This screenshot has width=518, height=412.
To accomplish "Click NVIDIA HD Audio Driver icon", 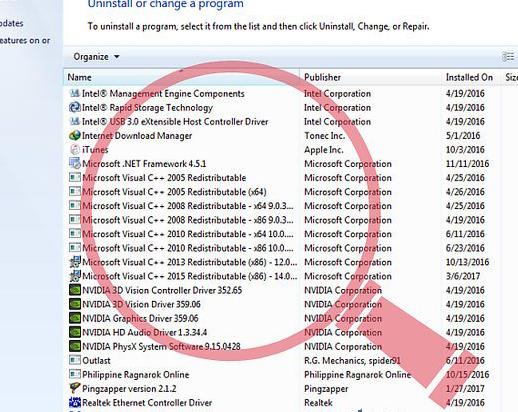I will [x=75, y=332].
